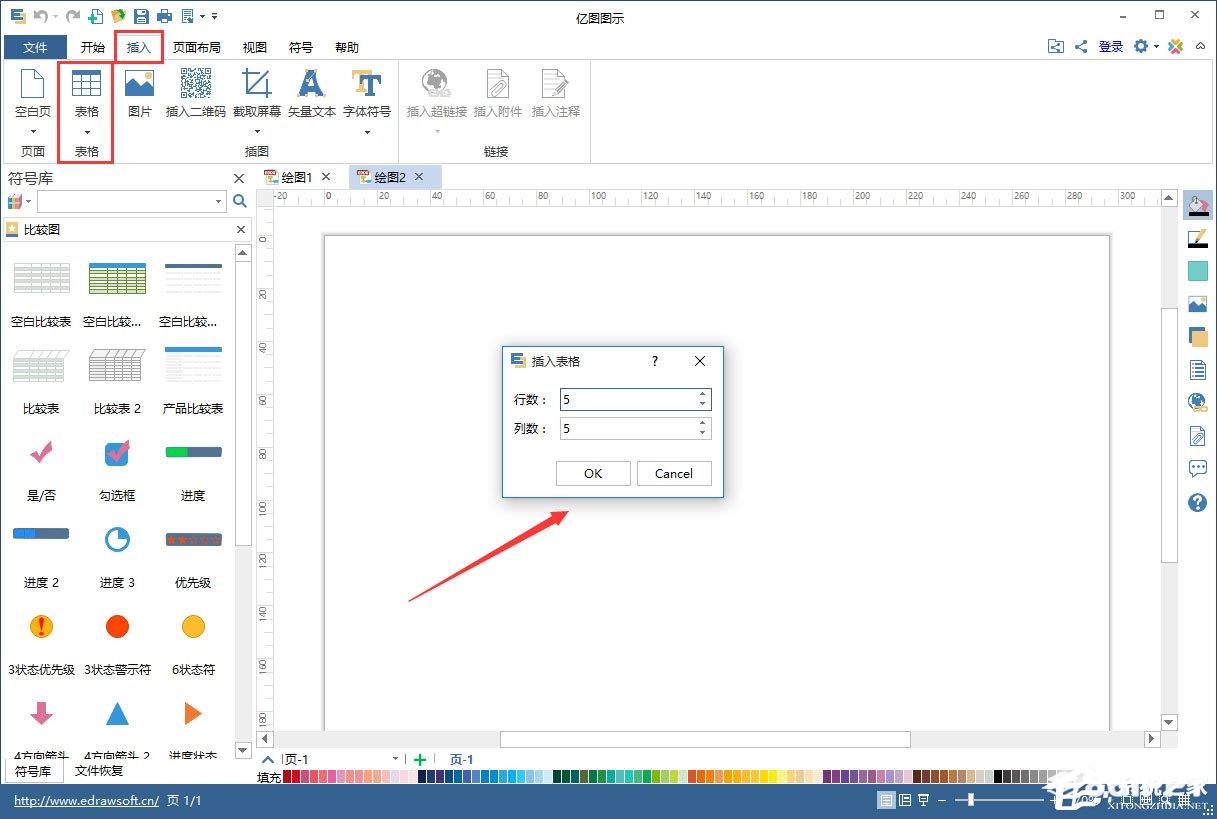This screenshot has height=819, width=1217.
Task: Click the Redo icon in quick access toolbar
Action: (71, 16)
